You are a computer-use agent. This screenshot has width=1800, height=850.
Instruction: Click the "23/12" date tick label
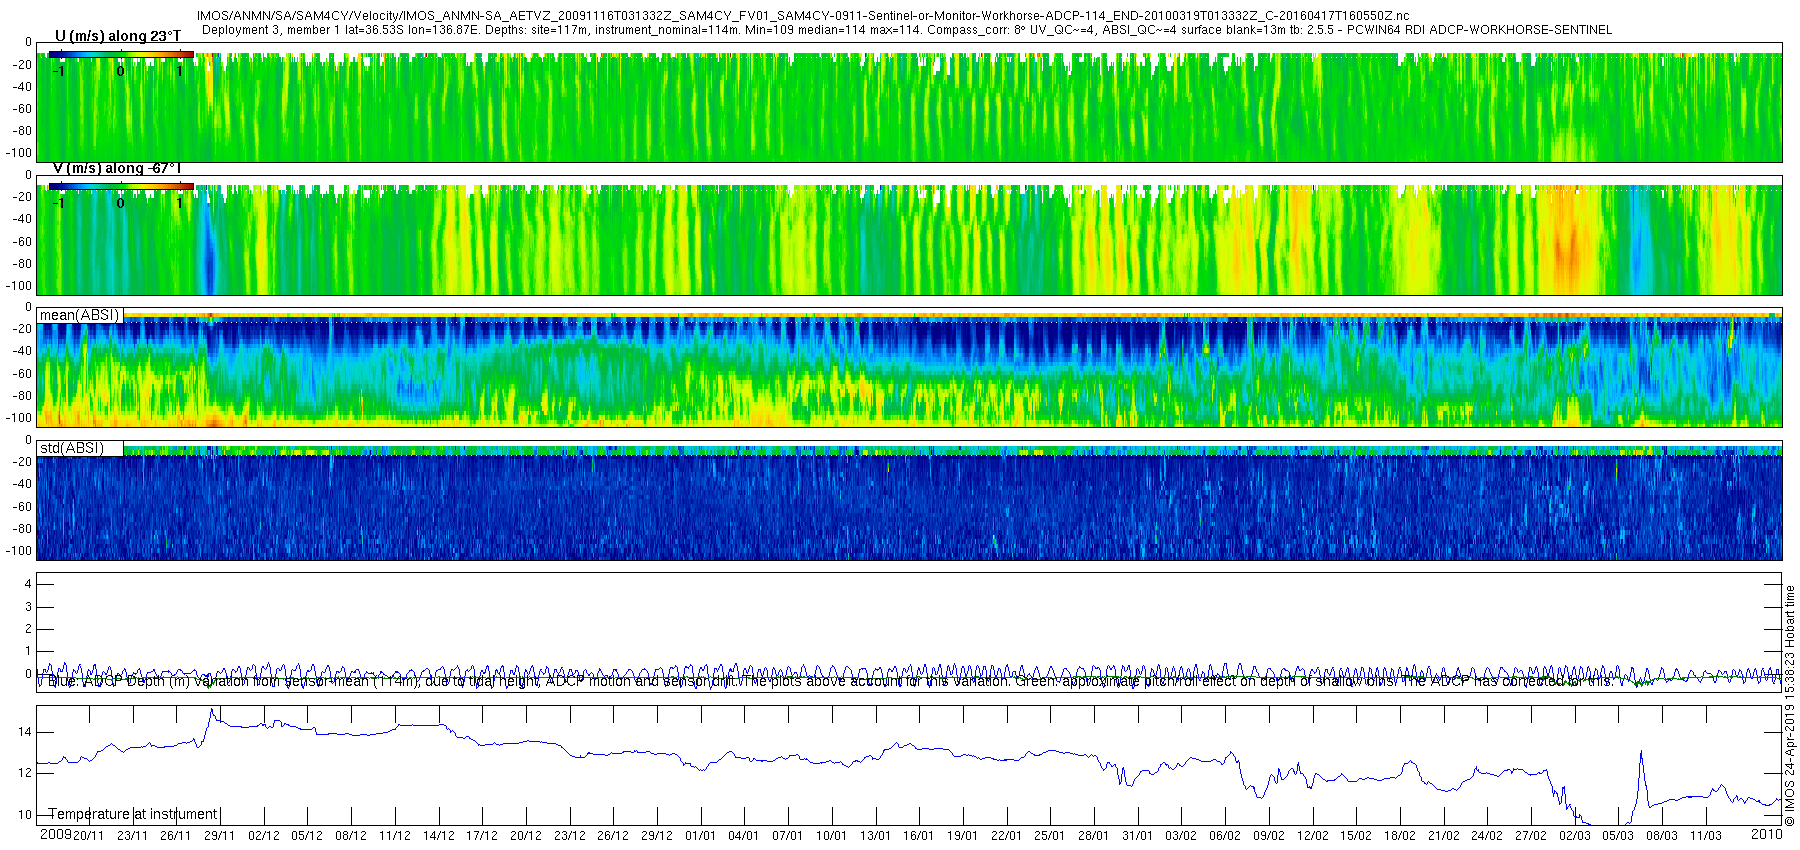pos(570,835)
